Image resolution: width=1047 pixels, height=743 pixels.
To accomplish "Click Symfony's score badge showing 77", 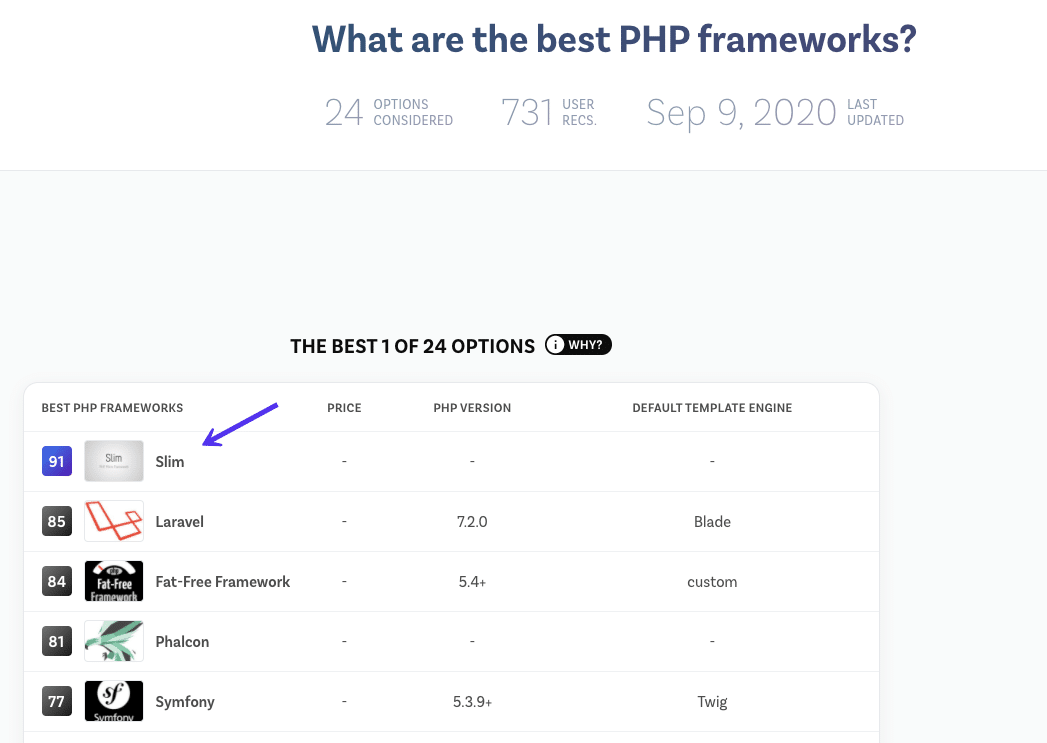I will (56, 701).
